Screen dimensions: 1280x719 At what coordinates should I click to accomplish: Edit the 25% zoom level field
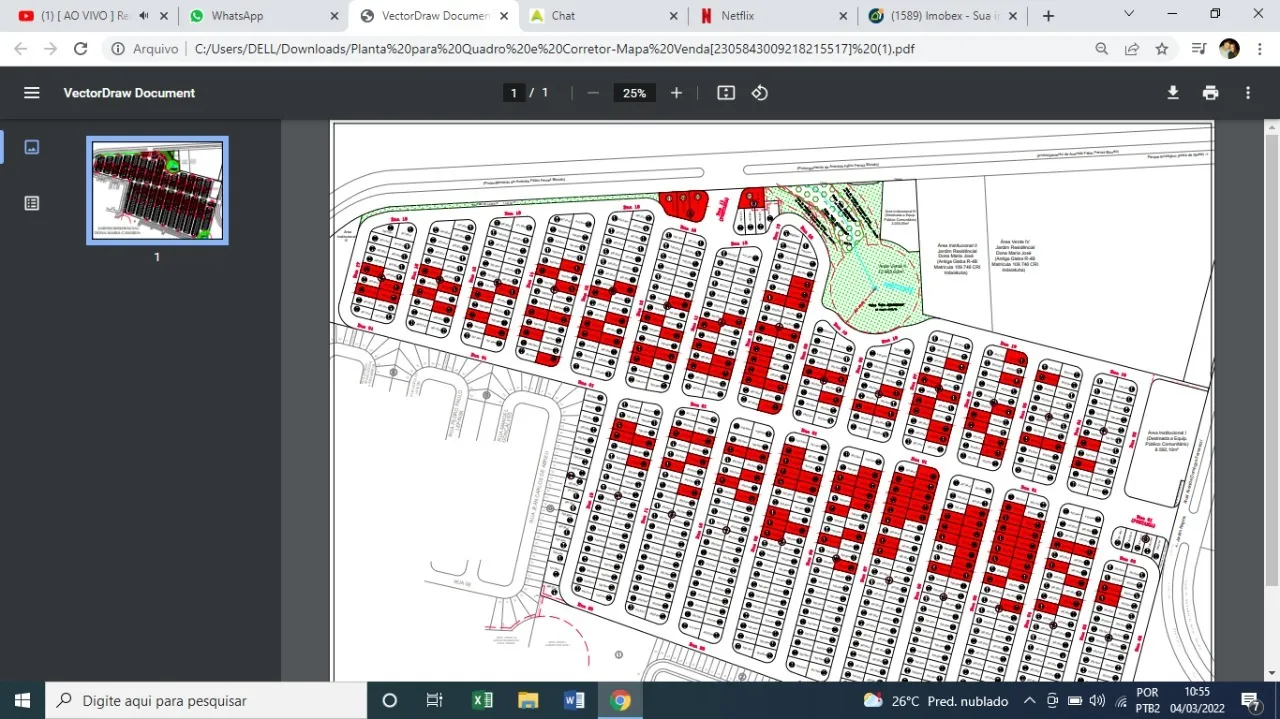pyautogui.click(x=634, y=93)
